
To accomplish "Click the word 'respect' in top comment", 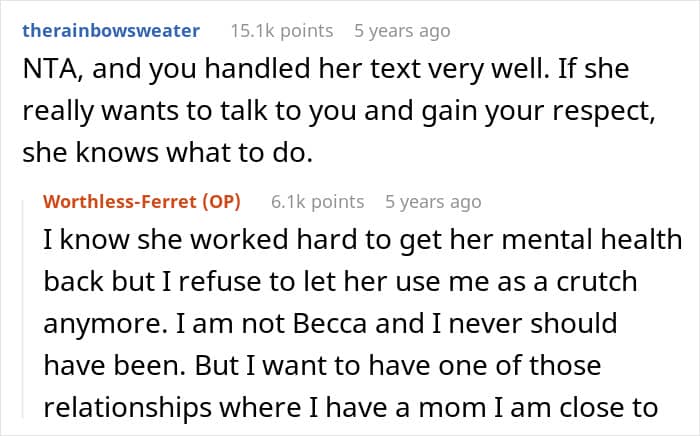I will 598,114.
